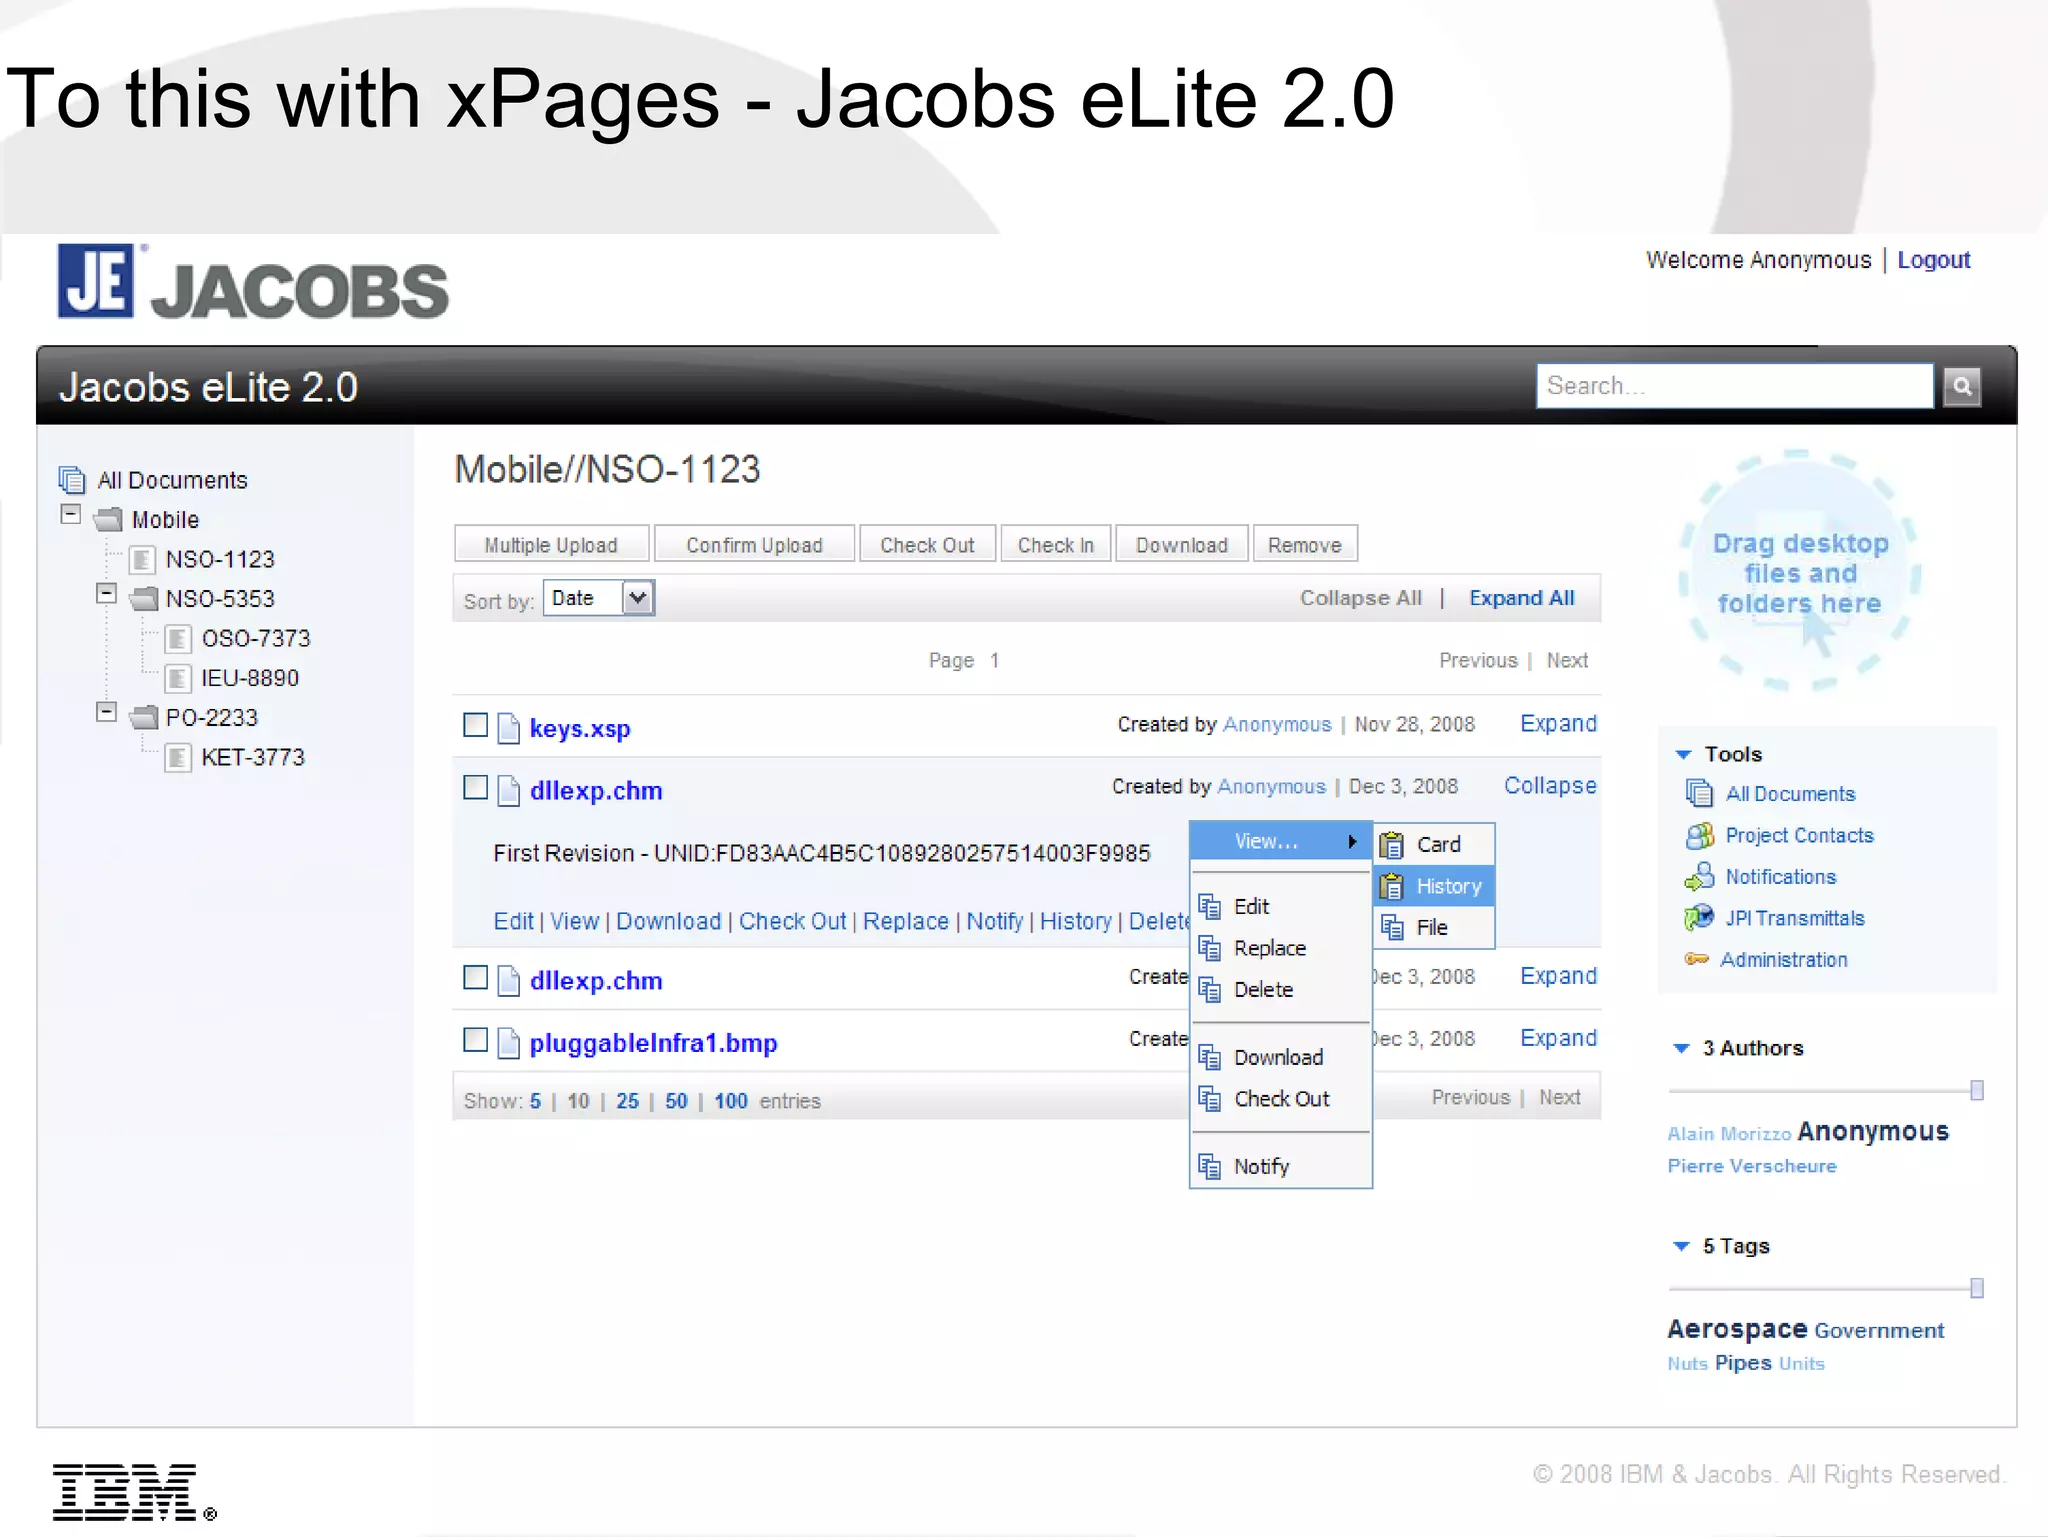Collapse the 5 Tags section
Viewport: 2048px width, 1537px height.
point(1681,1246)
